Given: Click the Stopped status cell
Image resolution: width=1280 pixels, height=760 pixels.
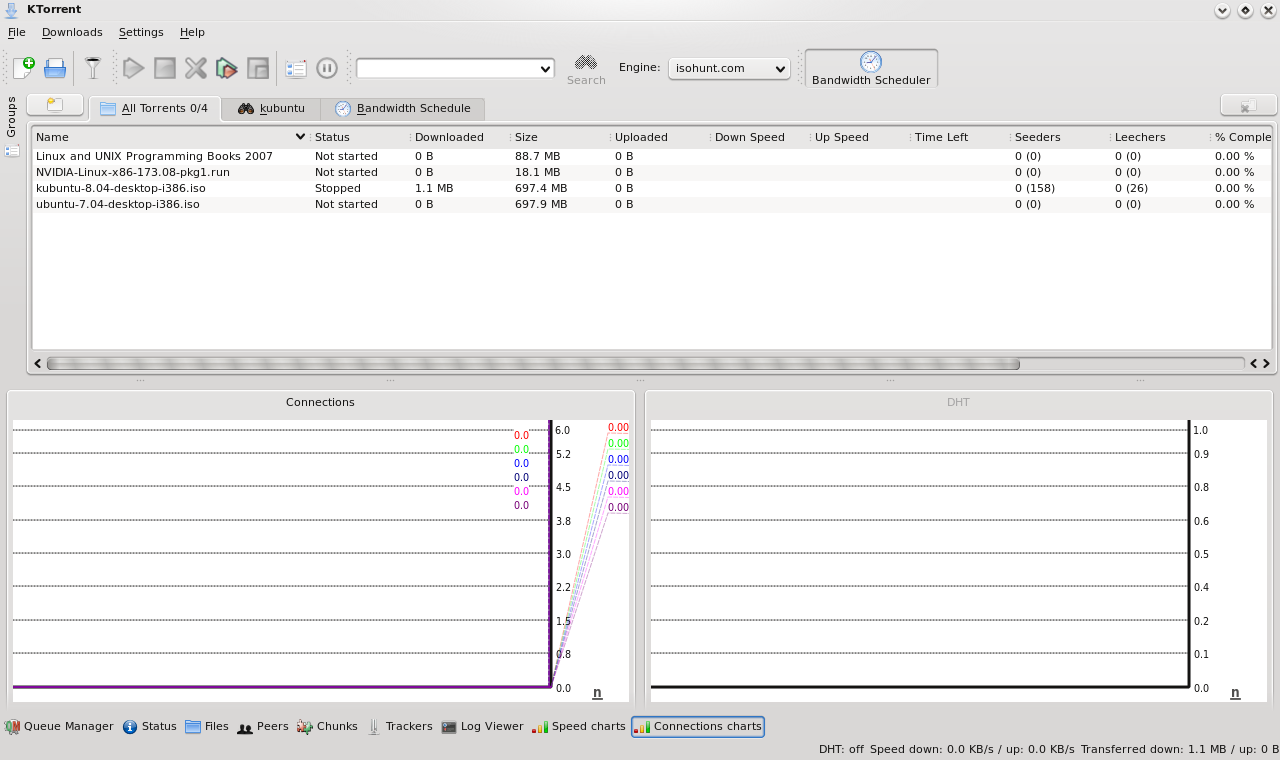Looking at the screenshot, I should click(x=339, y=188).
